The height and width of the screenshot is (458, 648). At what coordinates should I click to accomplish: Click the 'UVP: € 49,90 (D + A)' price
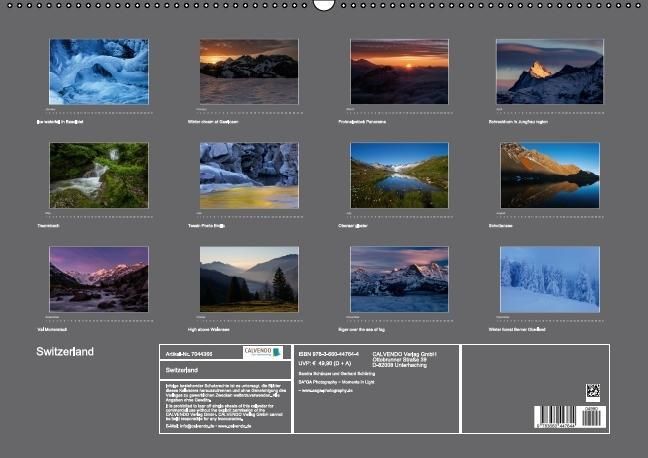click(324, 363)
